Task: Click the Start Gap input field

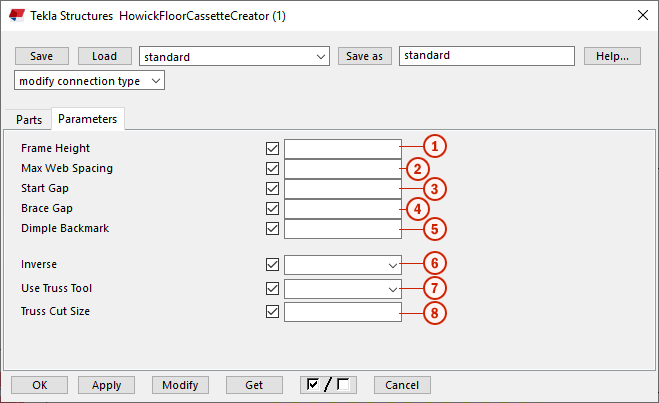Action: click(343, 189)
